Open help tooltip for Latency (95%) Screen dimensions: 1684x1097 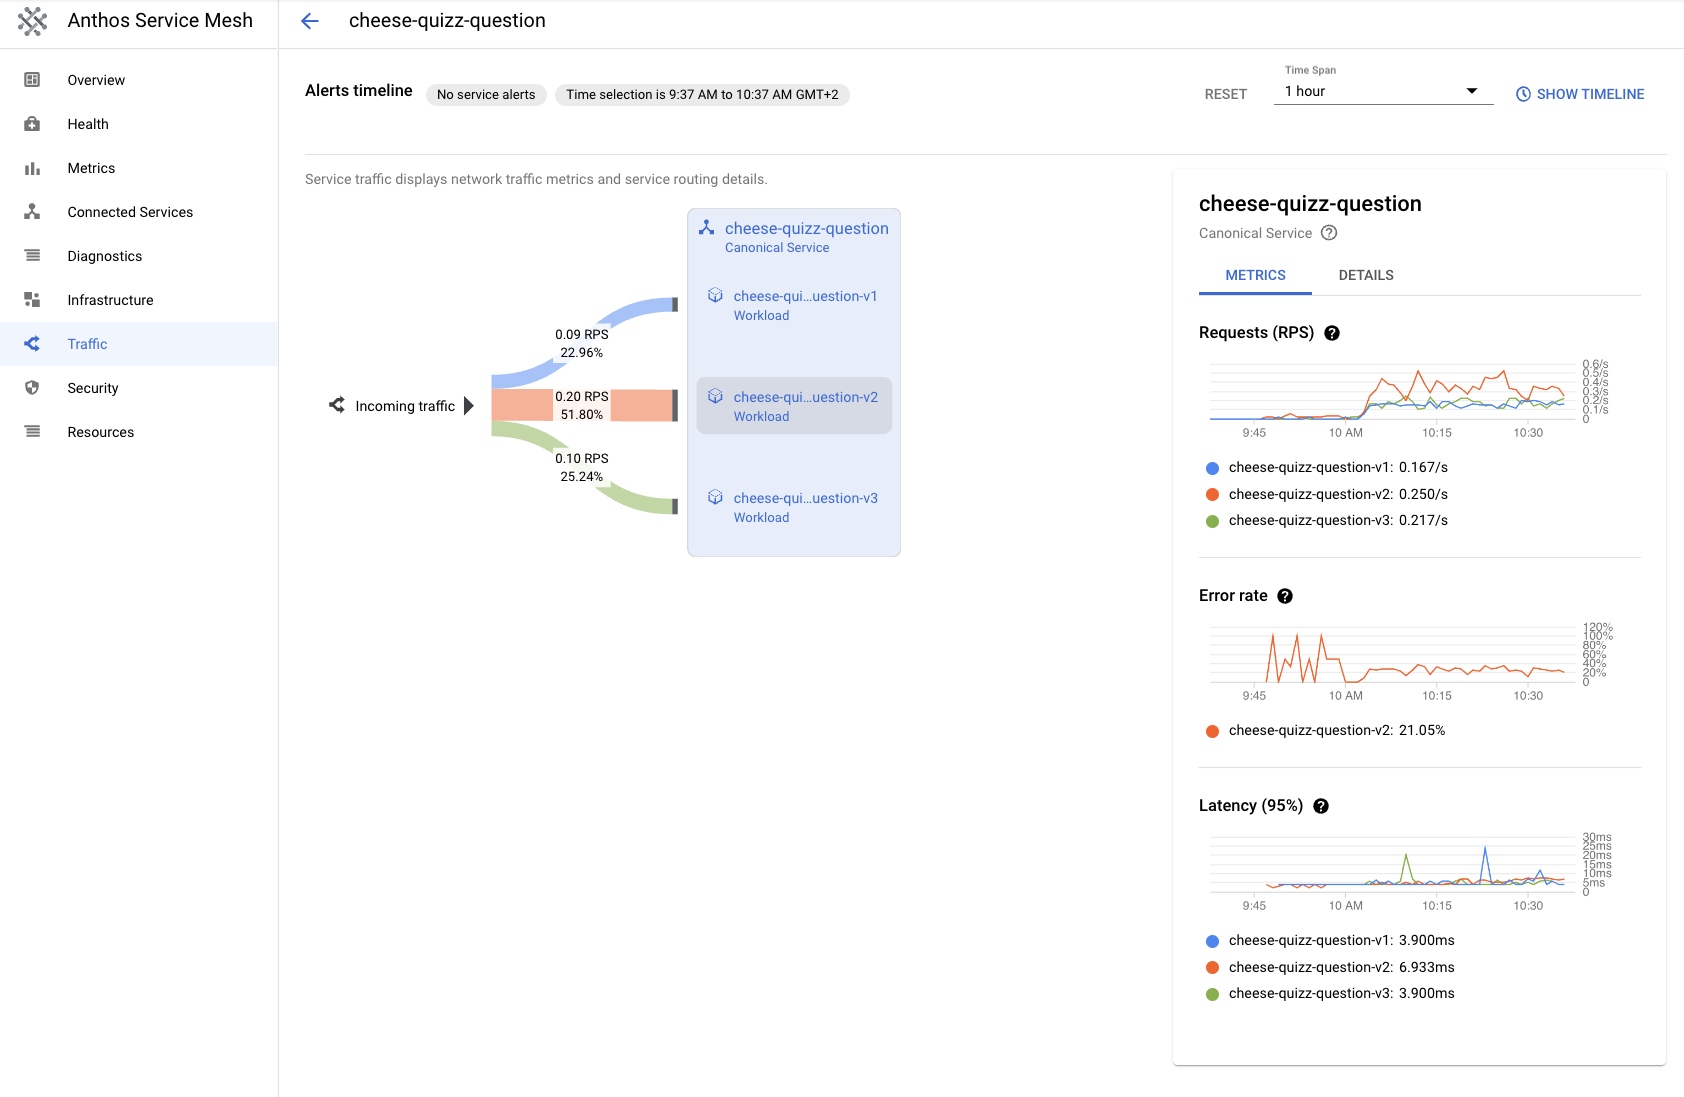coord(1321,806)
